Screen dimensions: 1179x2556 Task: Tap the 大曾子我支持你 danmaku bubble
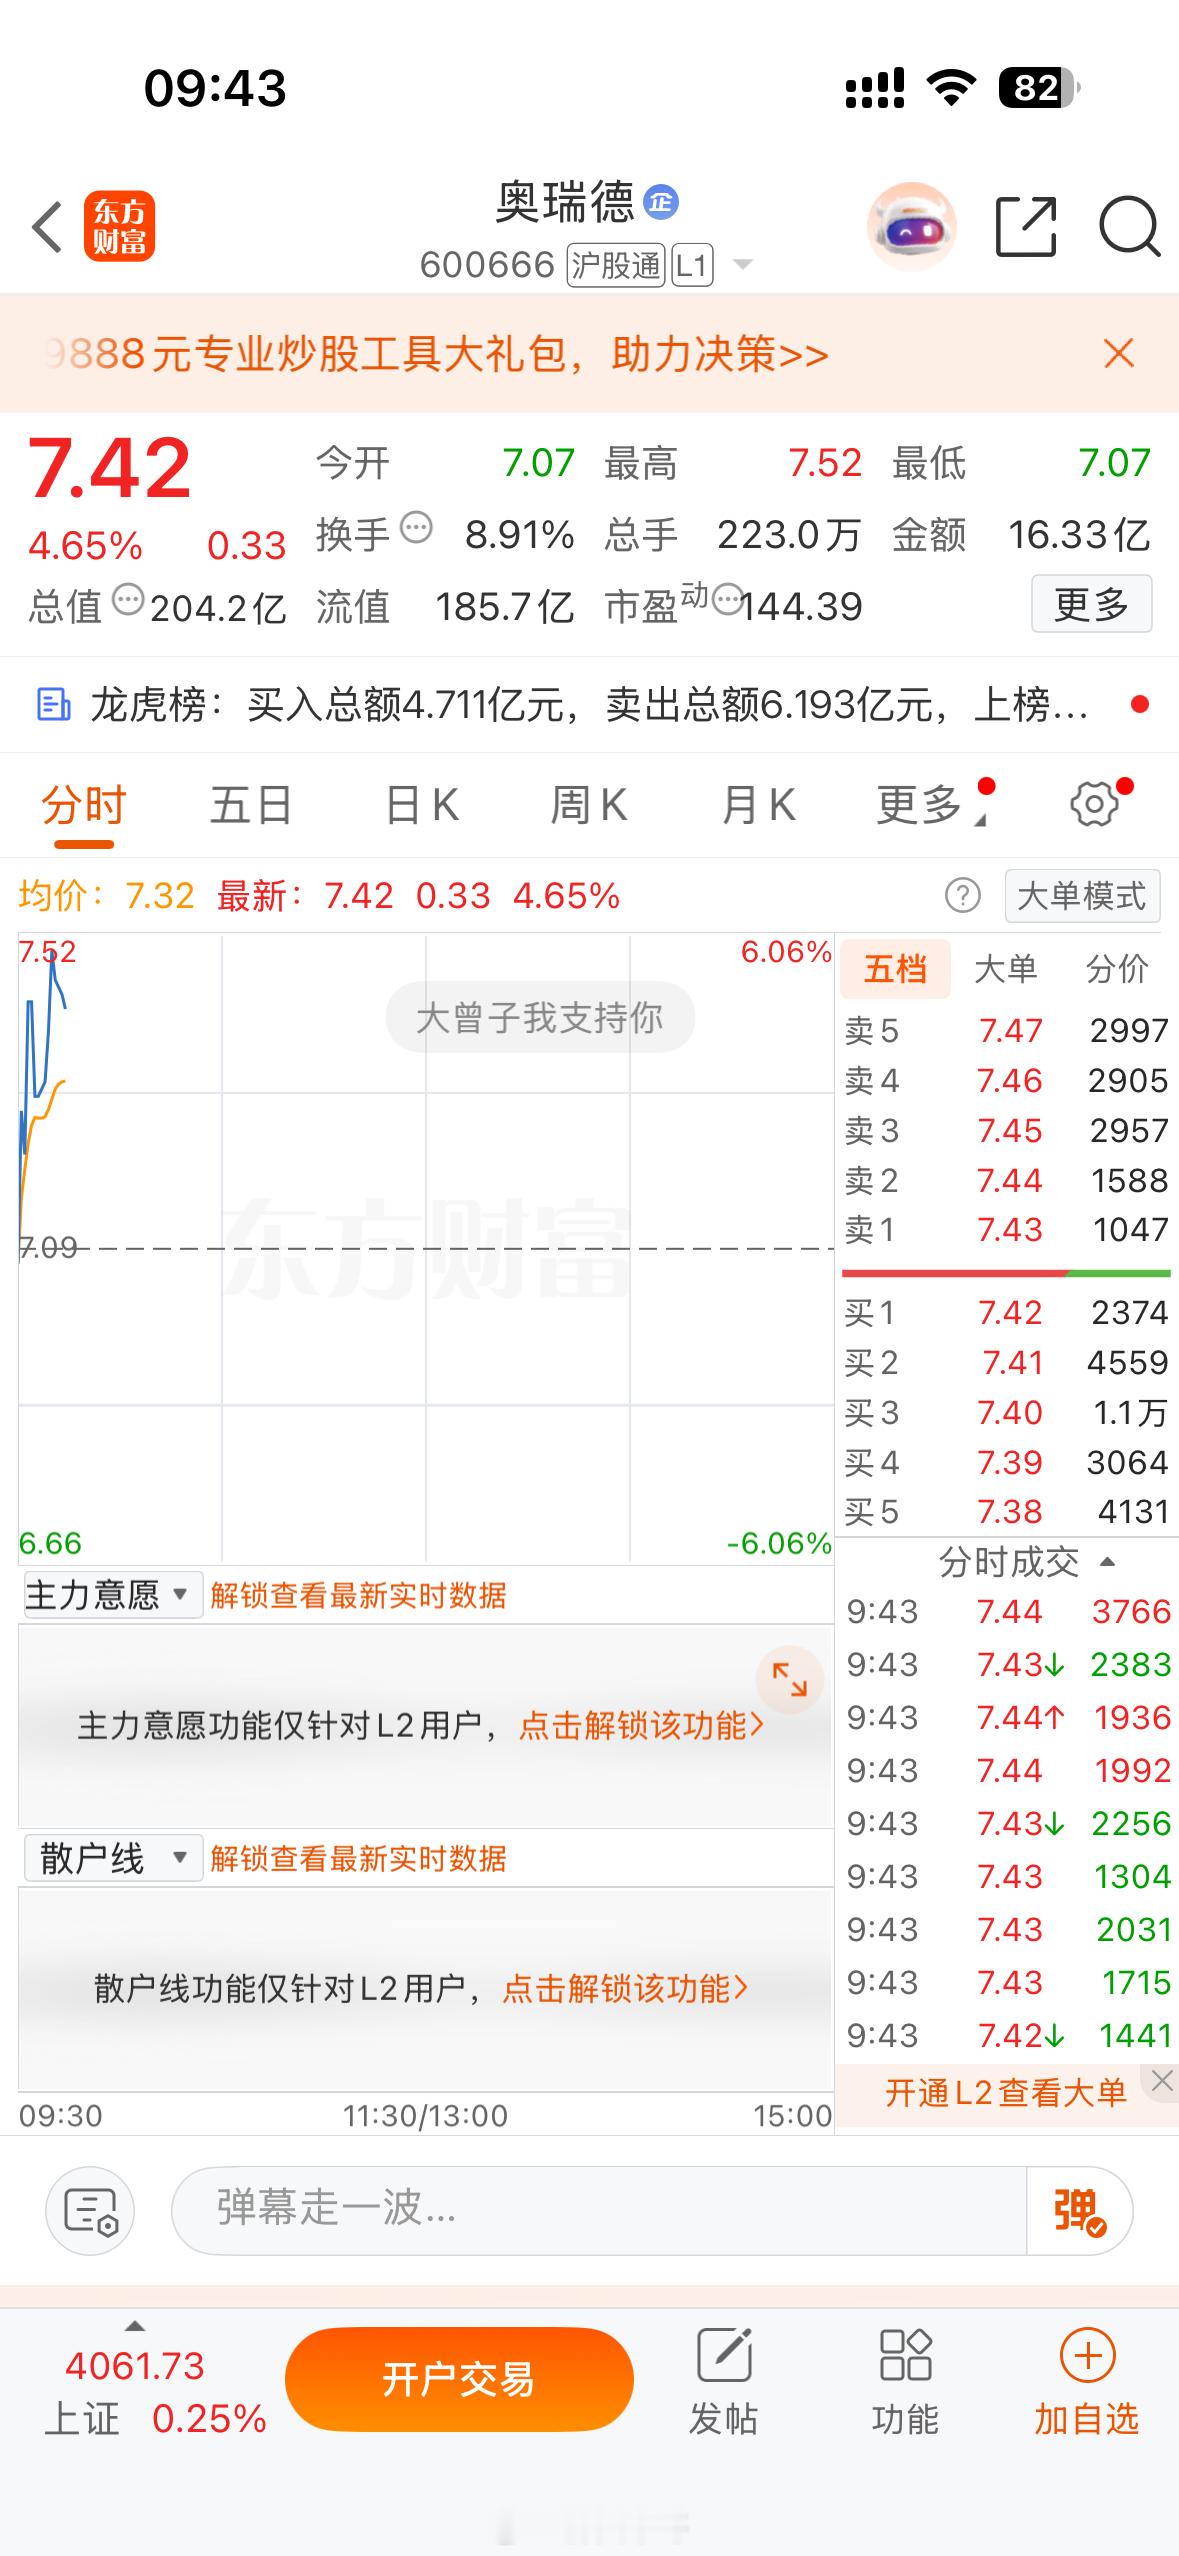[540, 1017]
